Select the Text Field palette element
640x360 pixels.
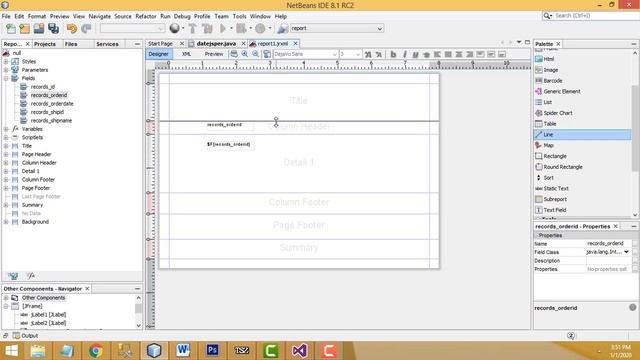click(x=554, y=210)
